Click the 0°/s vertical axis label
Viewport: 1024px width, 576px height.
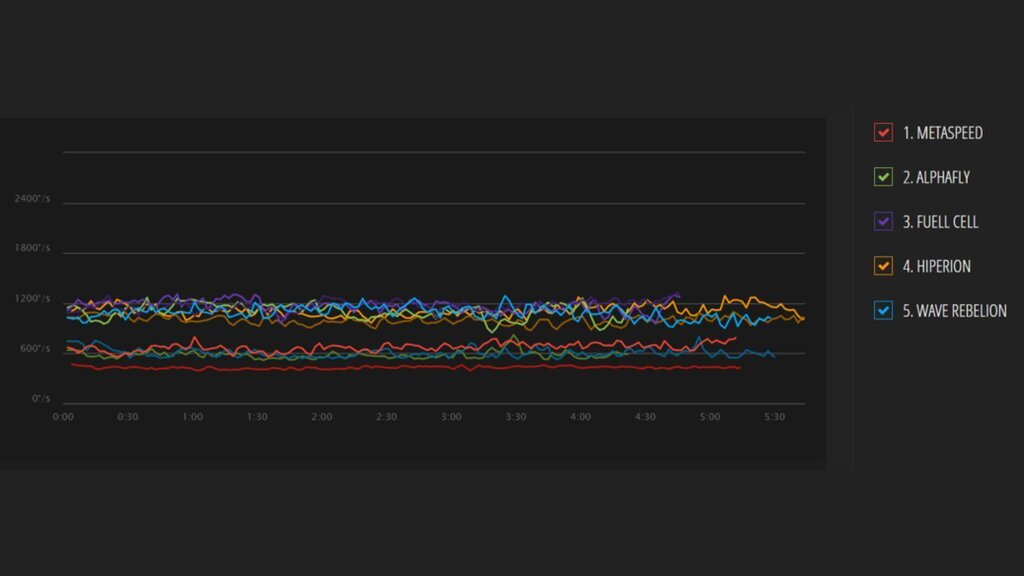click(39, 399)
